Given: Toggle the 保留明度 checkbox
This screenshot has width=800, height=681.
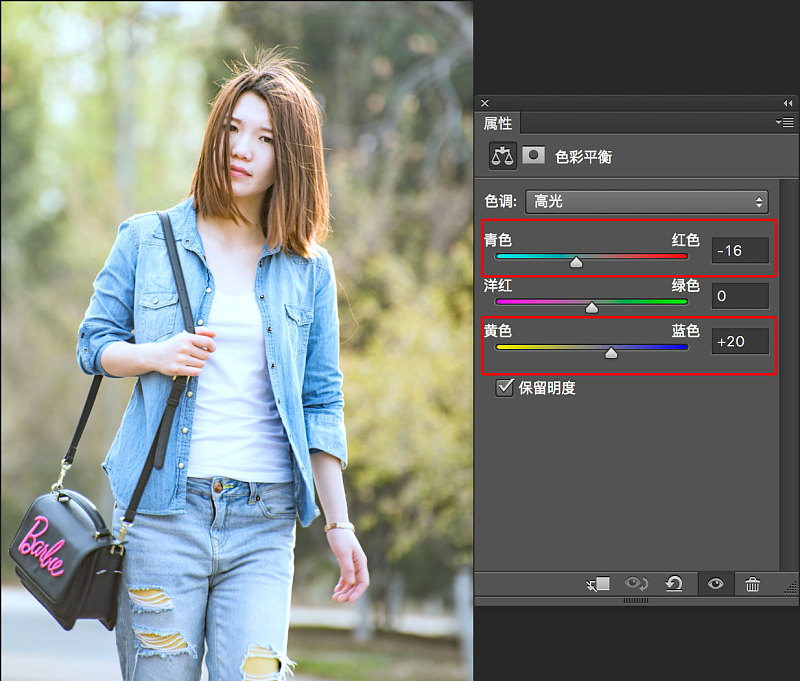Looking at the screenshot, I should [504, 388].
